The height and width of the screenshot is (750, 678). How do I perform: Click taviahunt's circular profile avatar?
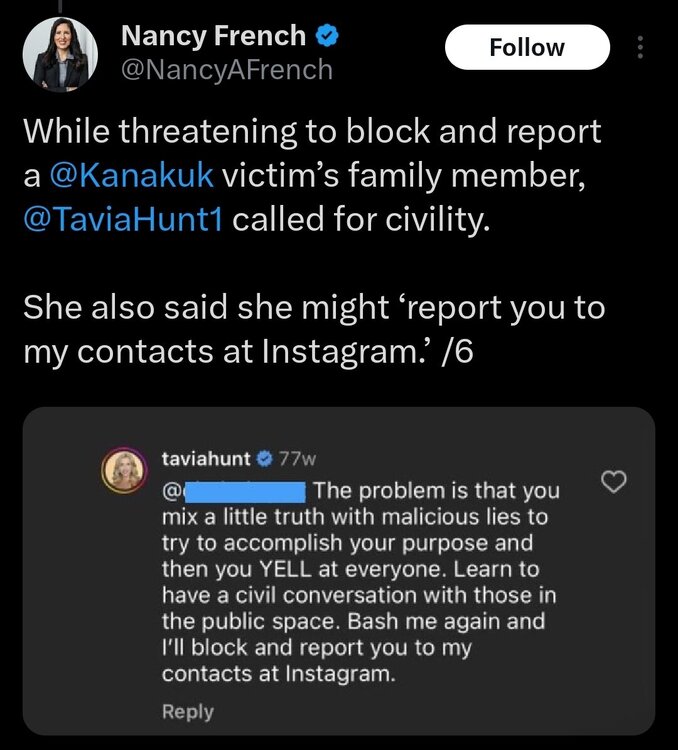[127, 469]
